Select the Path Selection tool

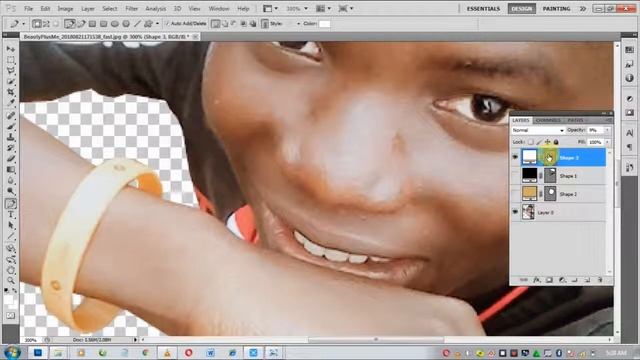click(11, 225)
